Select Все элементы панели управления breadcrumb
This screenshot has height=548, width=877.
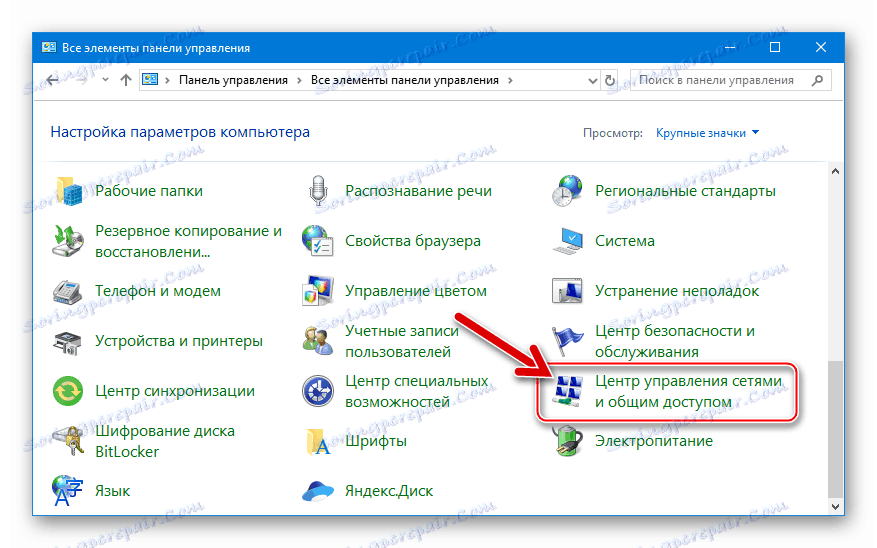(x=404, y=80)
